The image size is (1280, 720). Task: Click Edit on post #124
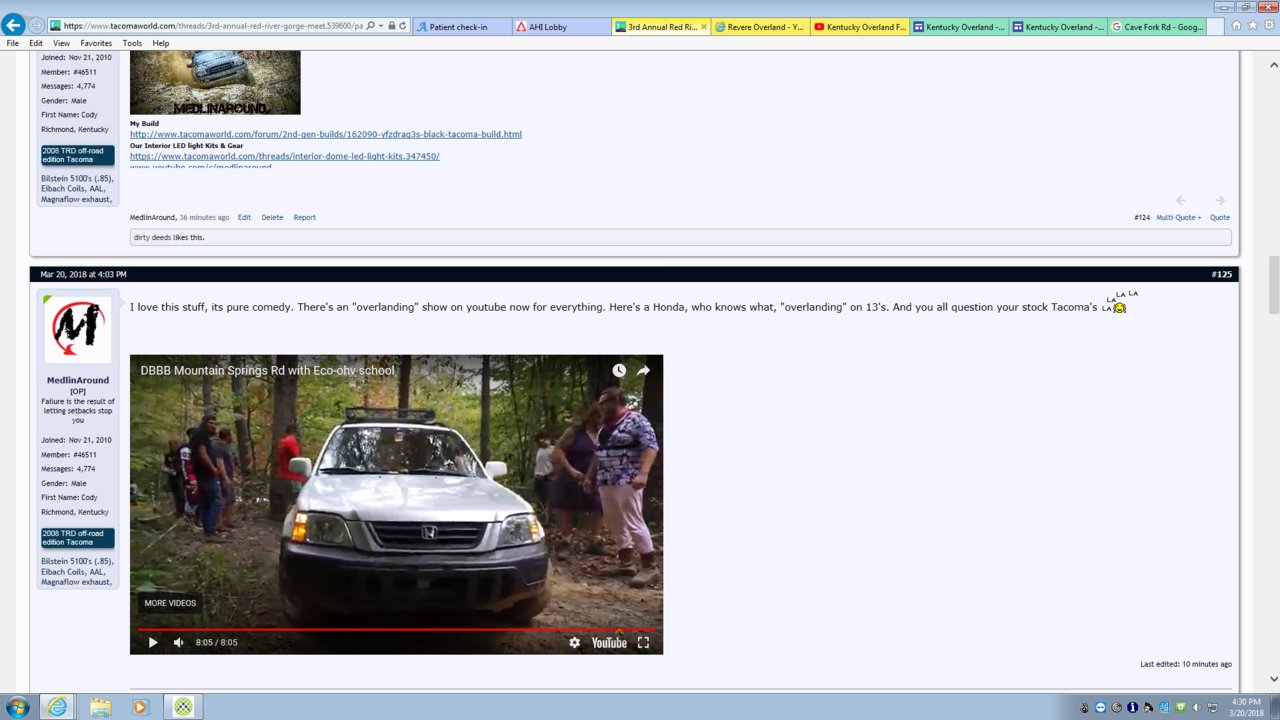(244, 217)
